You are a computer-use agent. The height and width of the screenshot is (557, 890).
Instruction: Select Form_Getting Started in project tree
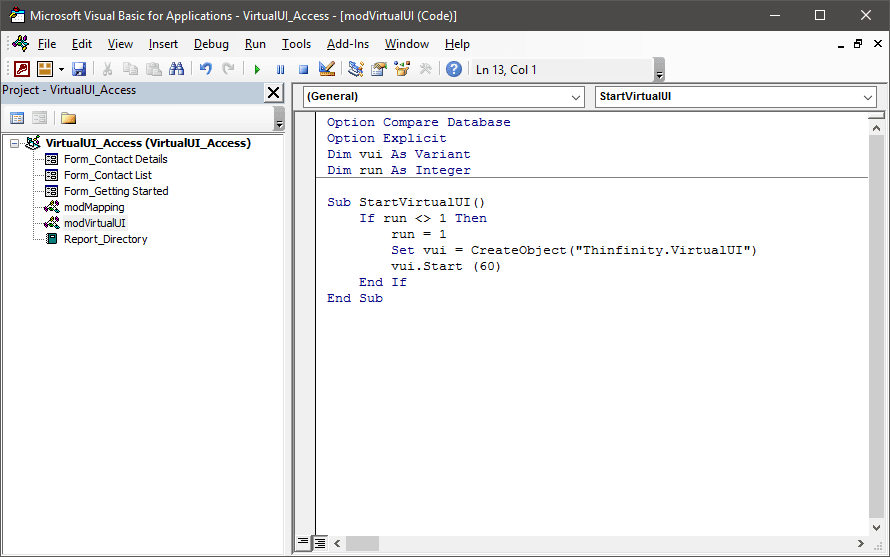pos(116,191)
